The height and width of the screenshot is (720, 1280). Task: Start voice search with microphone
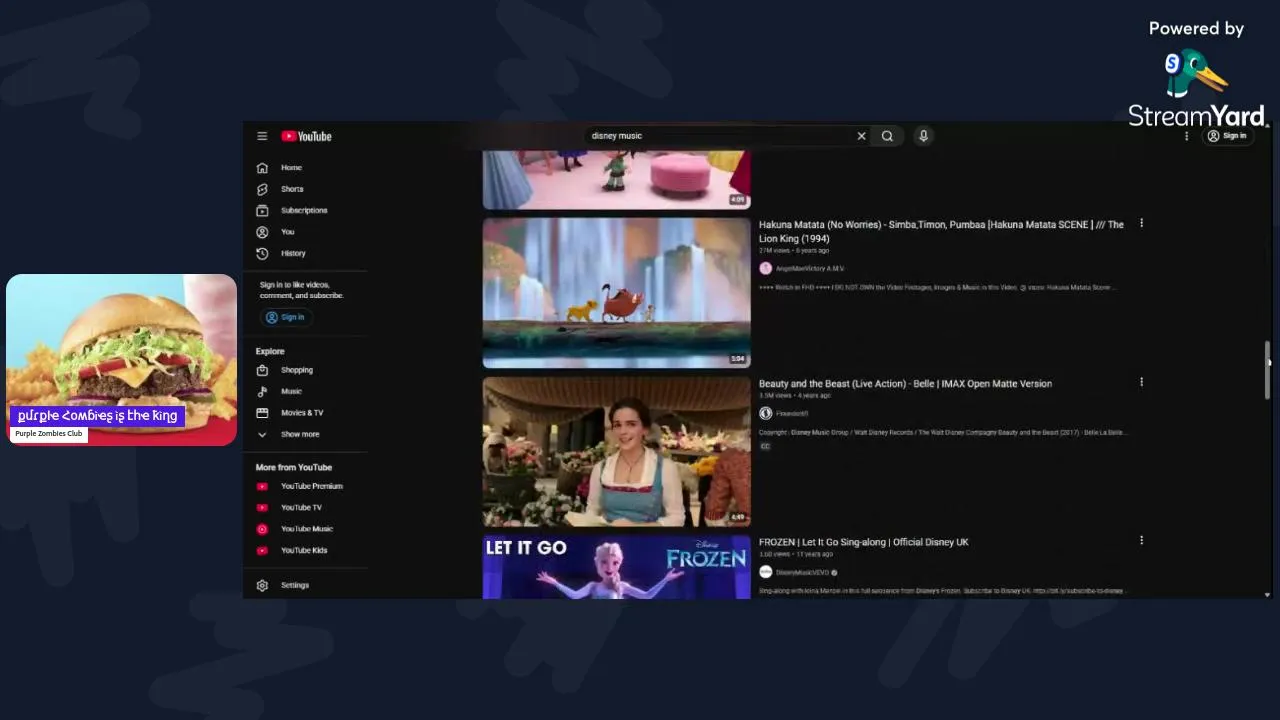(923, 136)
